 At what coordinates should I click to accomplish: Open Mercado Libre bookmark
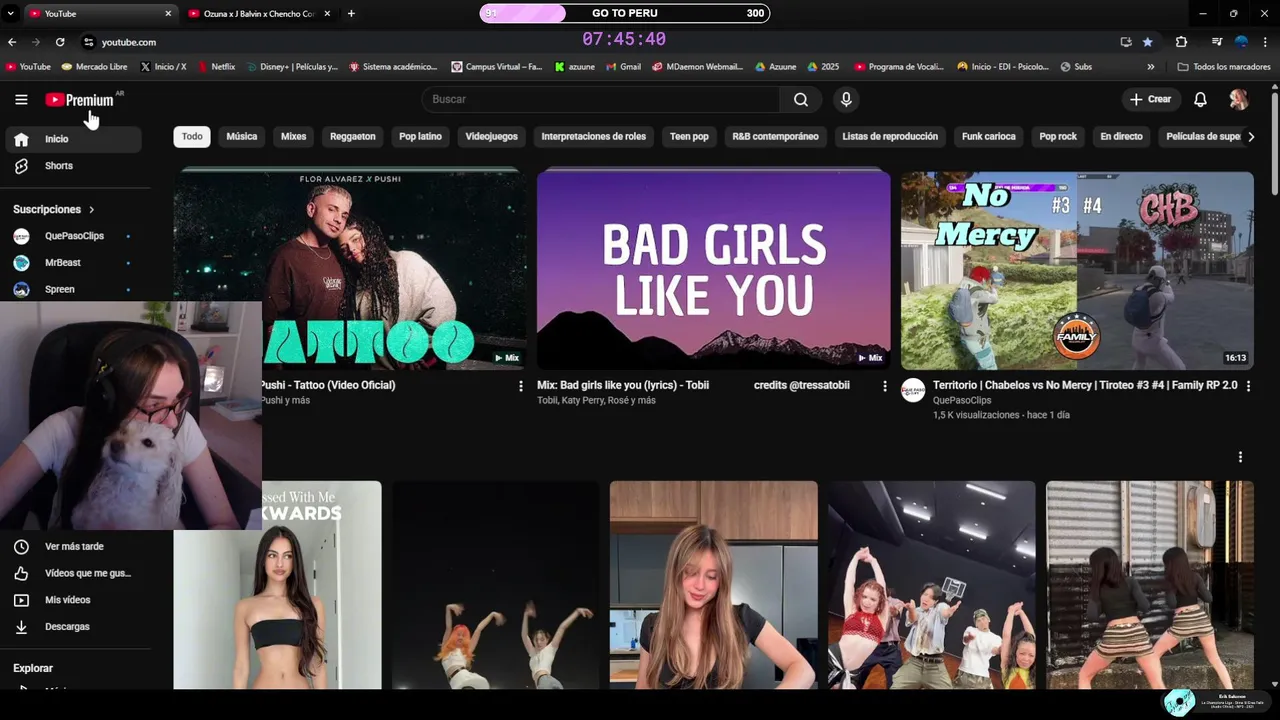point(95,67)
